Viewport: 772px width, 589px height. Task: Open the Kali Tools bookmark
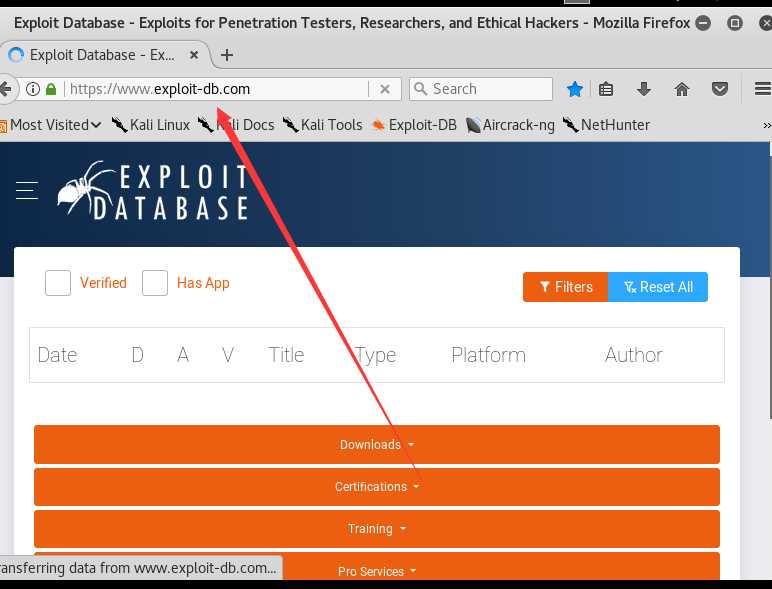coord(322,125)
